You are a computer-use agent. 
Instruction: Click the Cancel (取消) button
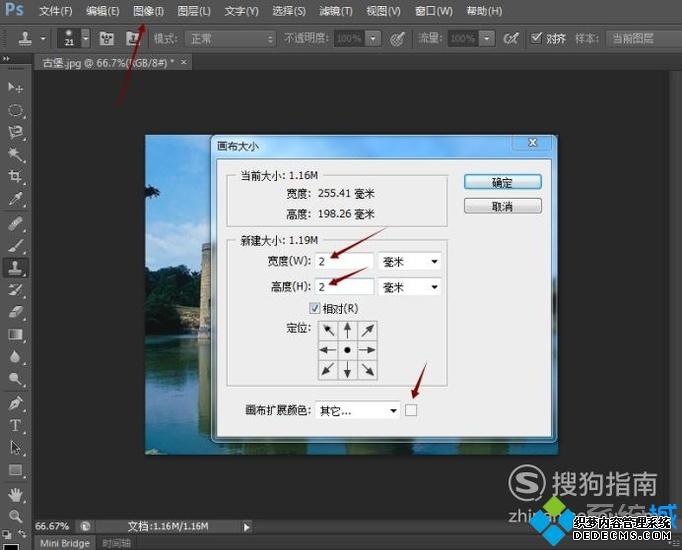click(502, 206)
